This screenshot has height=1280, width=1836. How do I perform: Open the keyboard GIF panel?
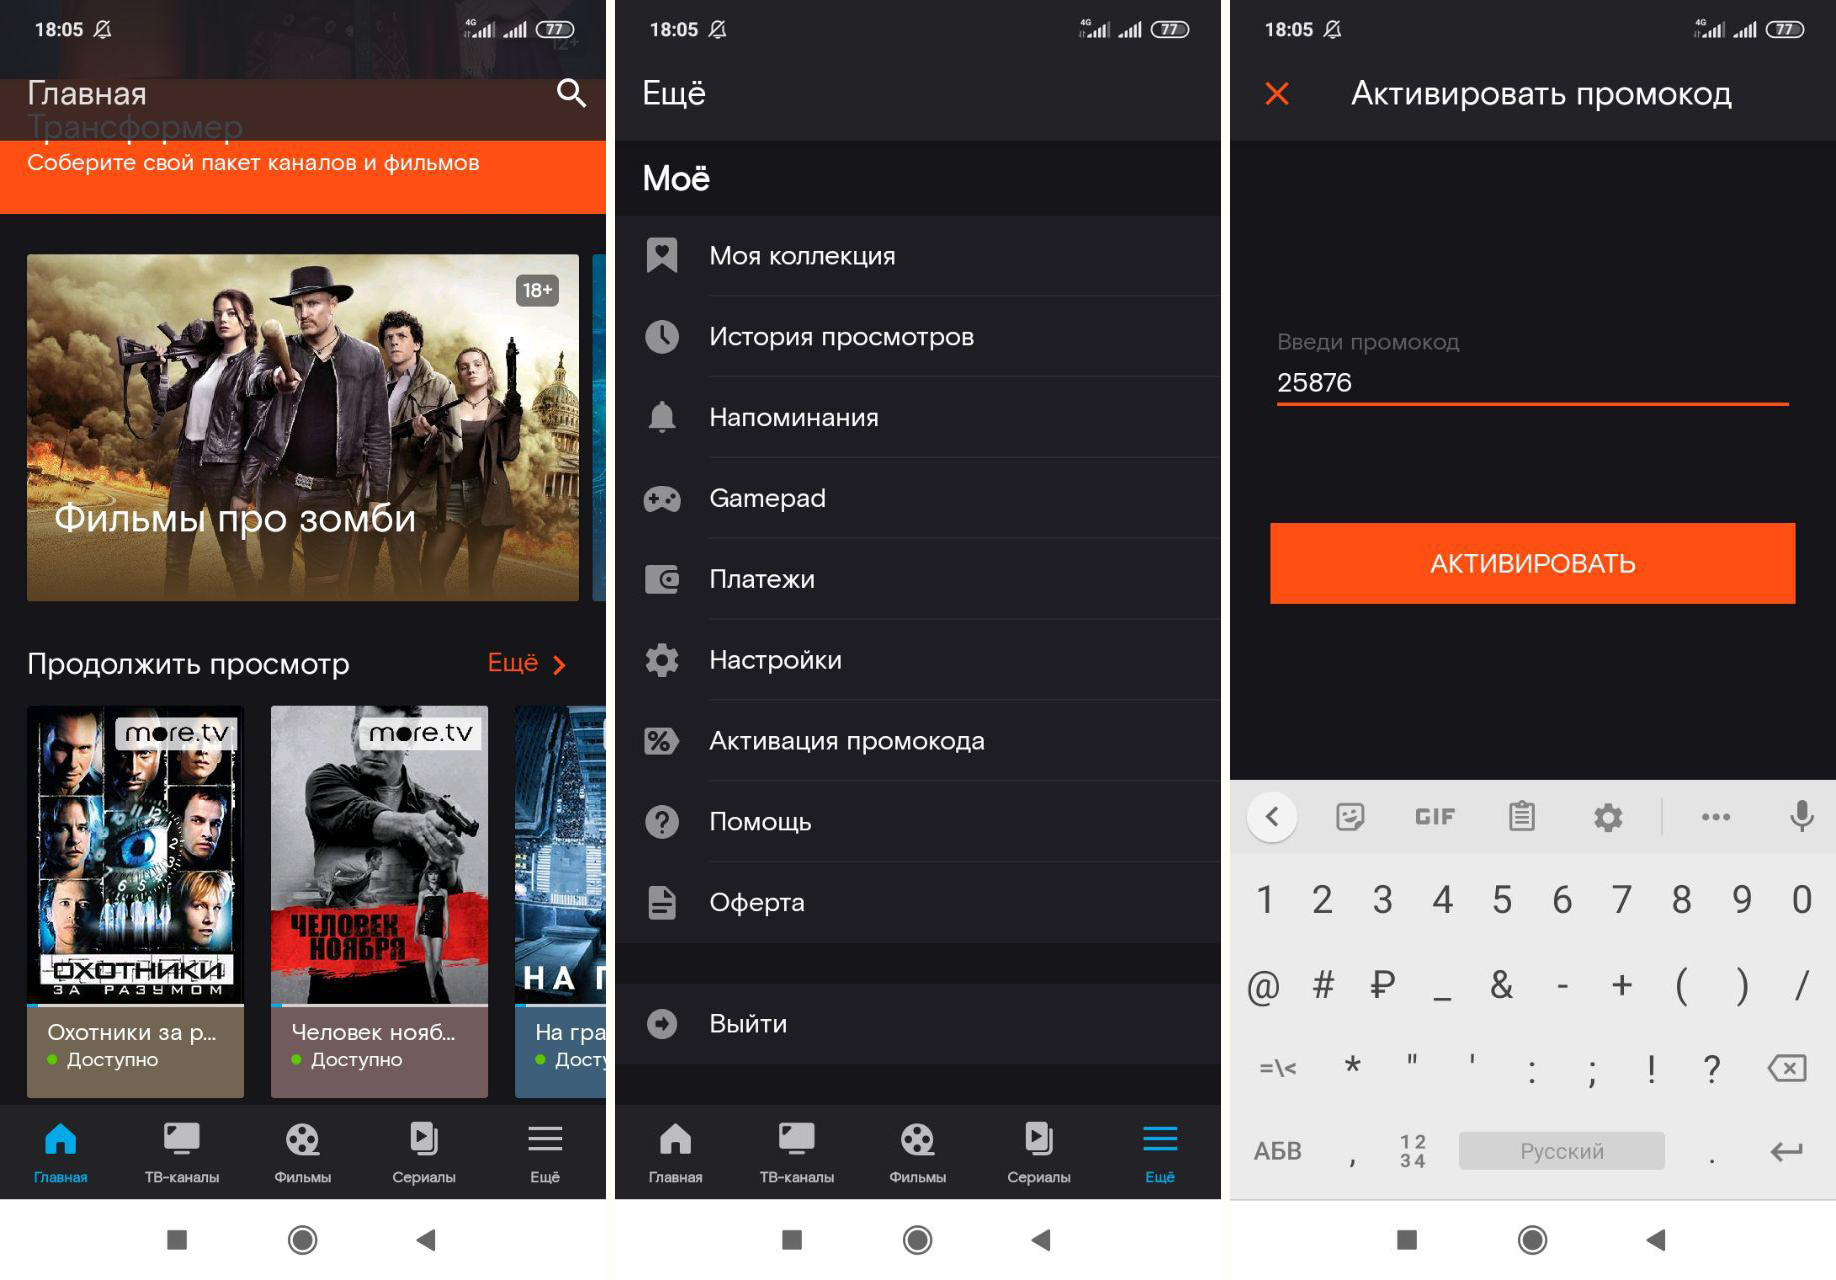(1435, 817)
